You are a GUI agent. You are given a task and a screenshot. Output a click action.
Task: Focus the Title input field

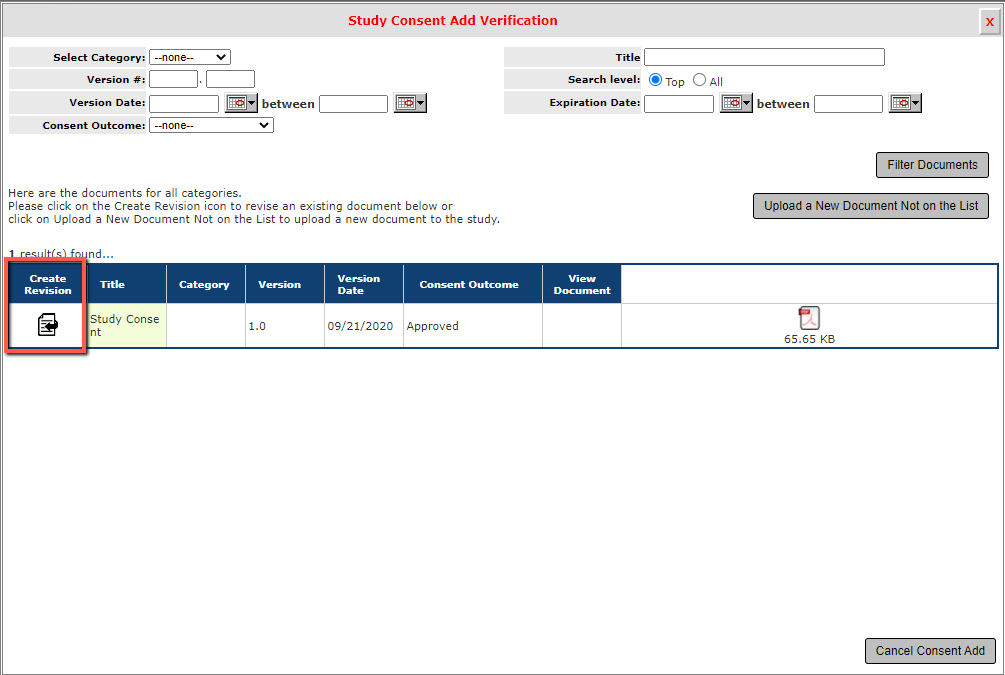[764, 57]
